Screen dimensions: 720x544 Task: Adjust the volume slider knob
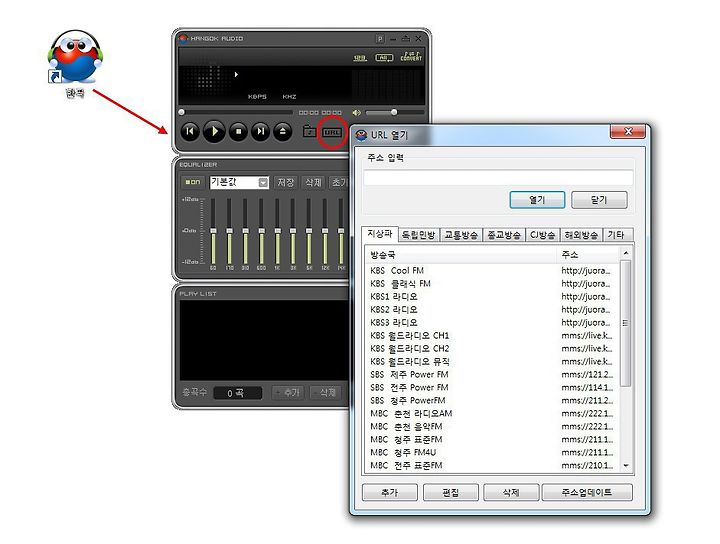click(x=394, y=112)
